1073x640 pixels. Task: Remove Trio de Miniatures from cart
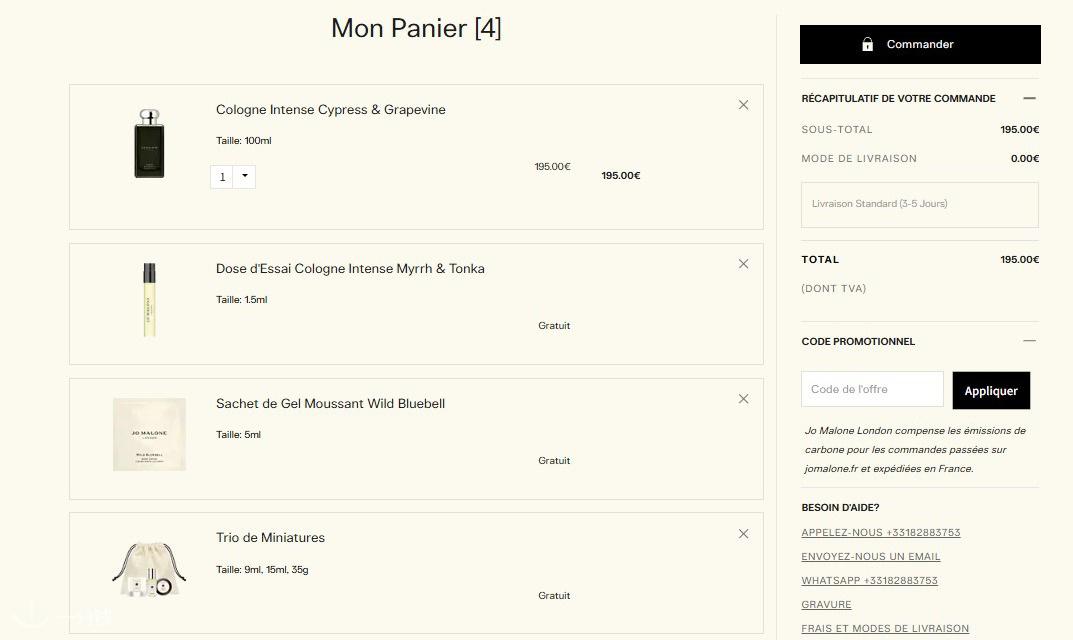[x=743, y=533]
